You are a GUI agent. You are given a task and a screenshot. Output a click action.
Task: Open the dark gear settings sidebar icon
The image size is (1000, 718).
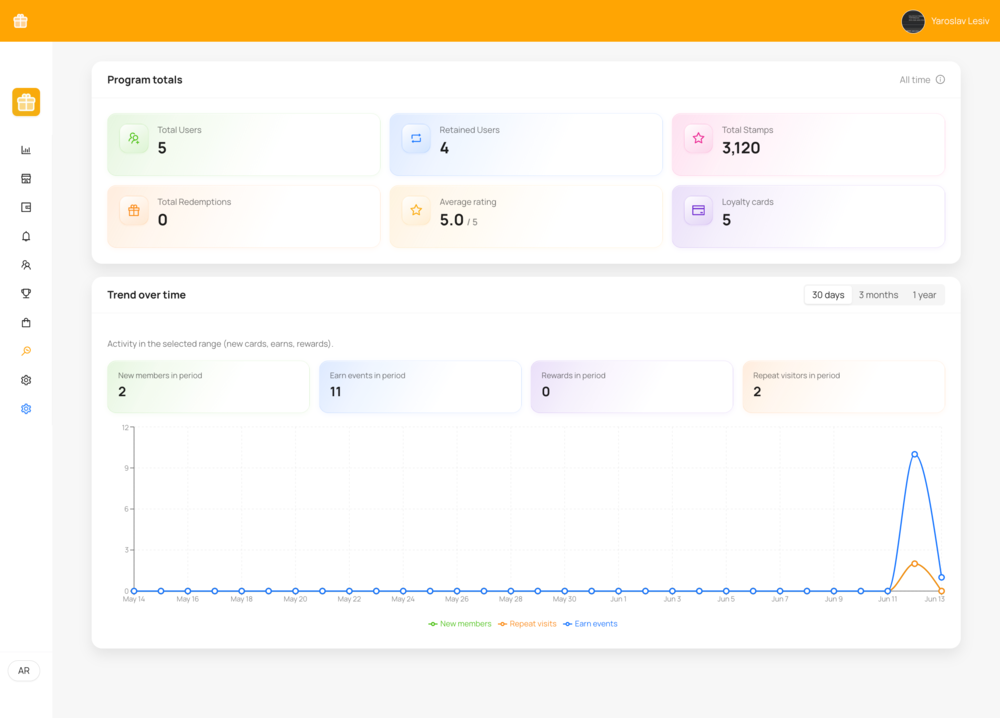tap(26, 380)
